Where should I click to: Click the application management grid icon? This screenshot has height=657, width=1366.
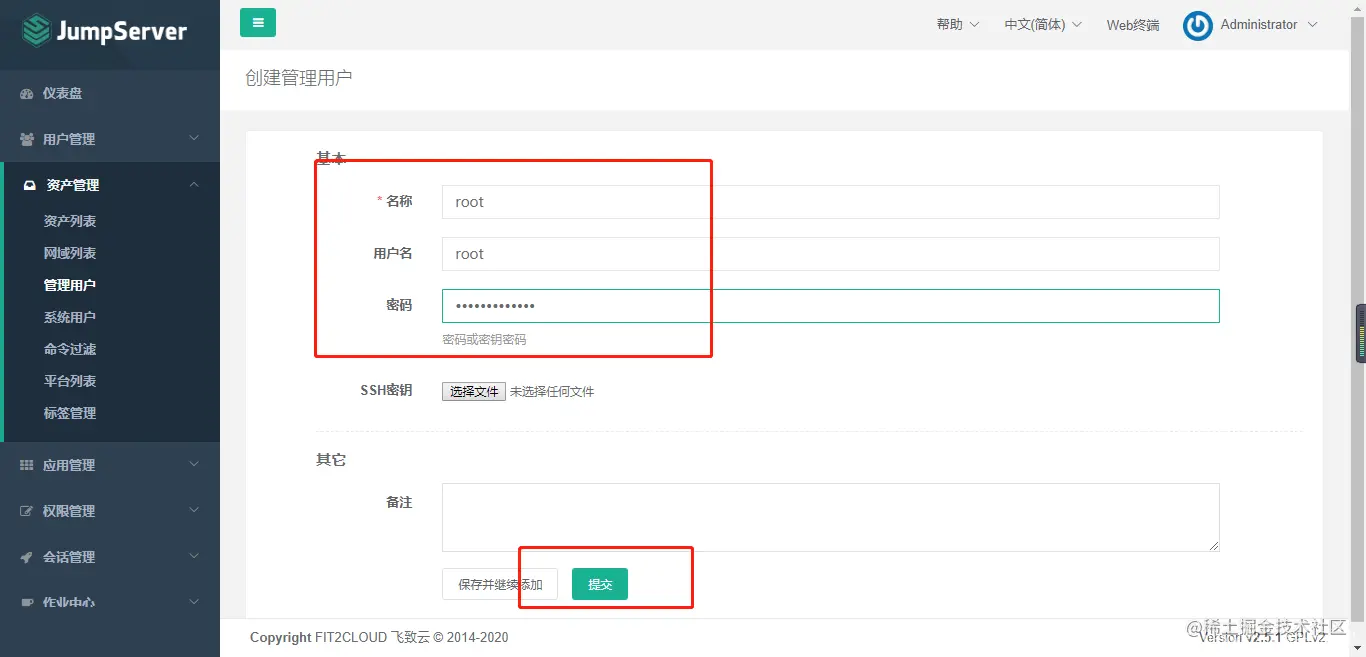(x=27, y=465)
